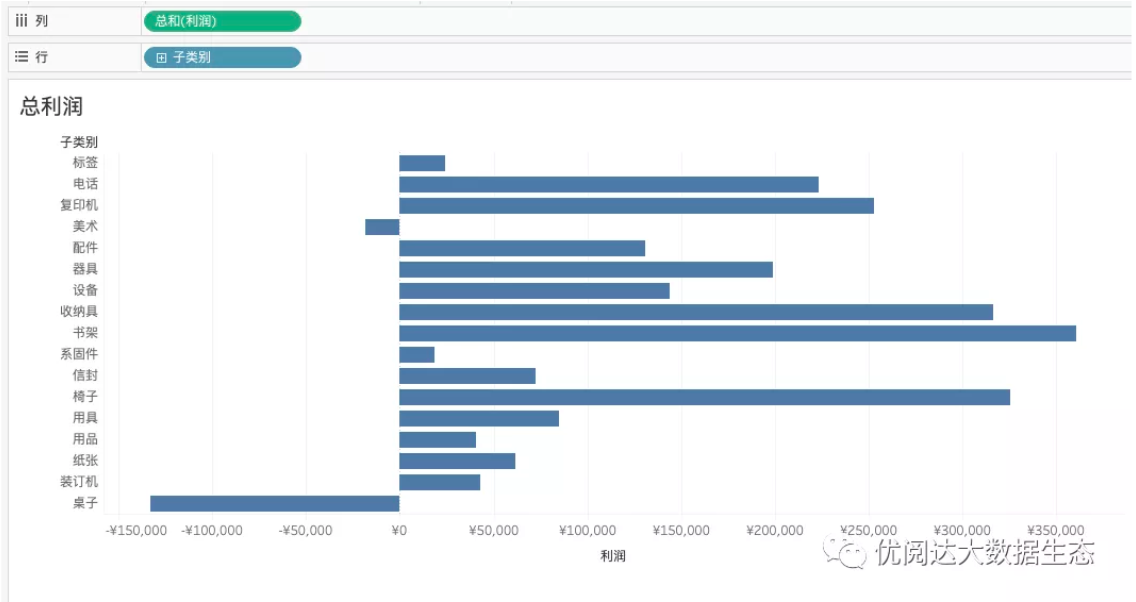Image resolution: width=1136 pixels, height=602 pixels.
Task: Click the 子类别 field header
Action: click(79, 142)
